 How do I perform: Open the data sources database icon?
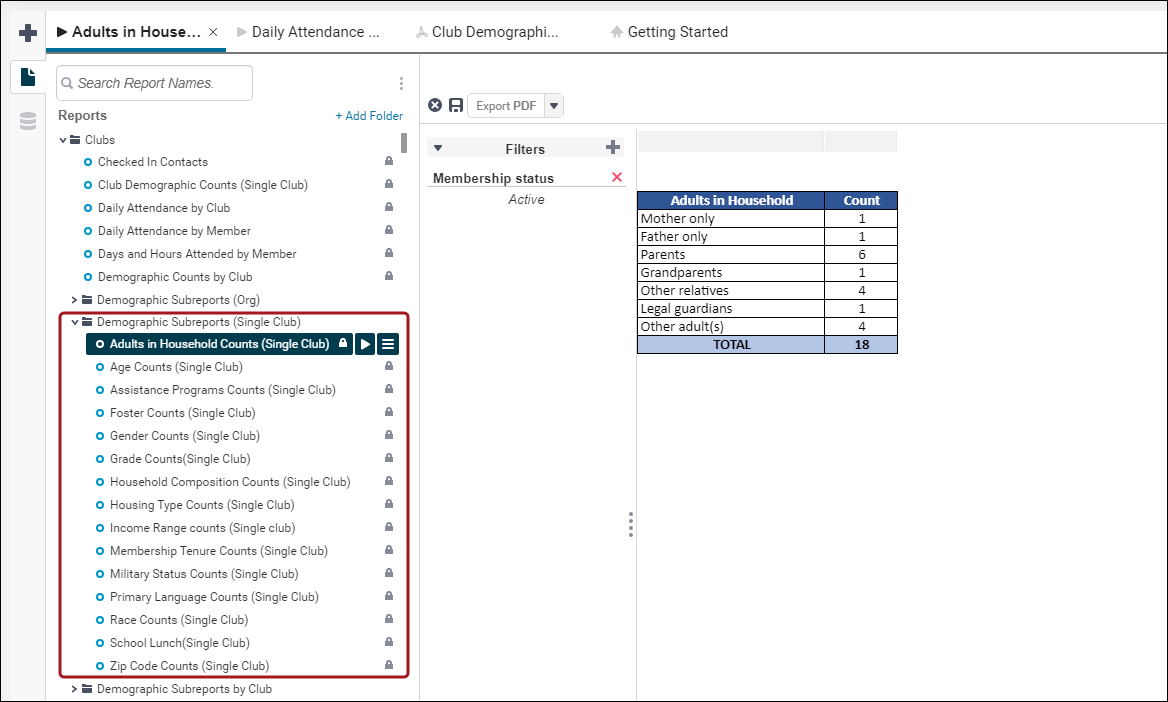click(28, 121)
